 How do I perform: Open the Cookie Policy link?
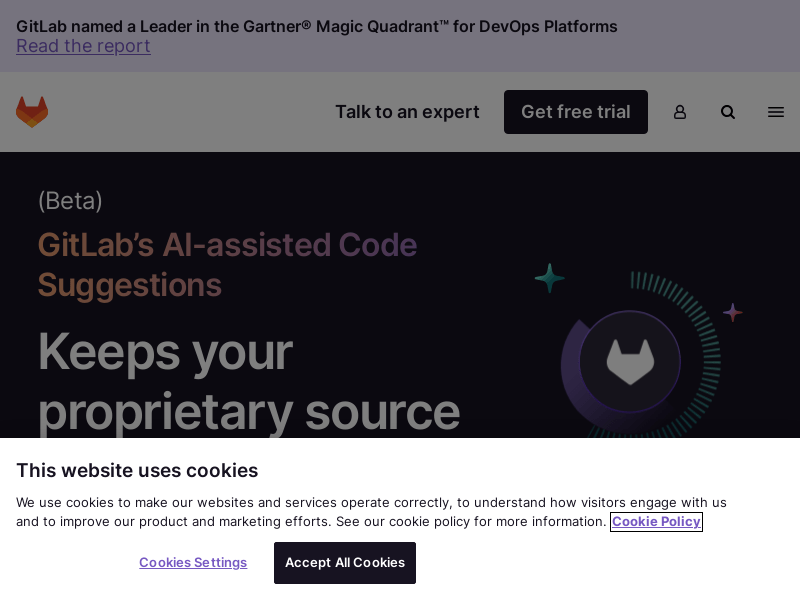click(x=656, y=521)
